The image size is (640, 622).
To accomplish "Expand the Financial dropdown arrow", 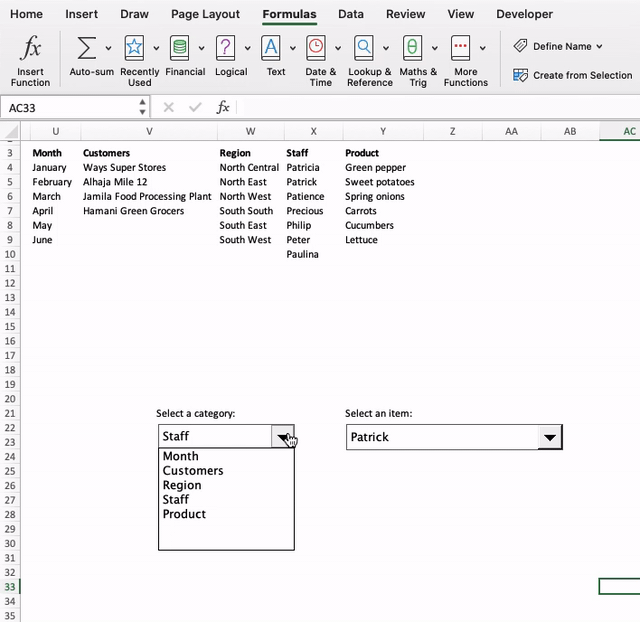I will (x=201, y=48).
